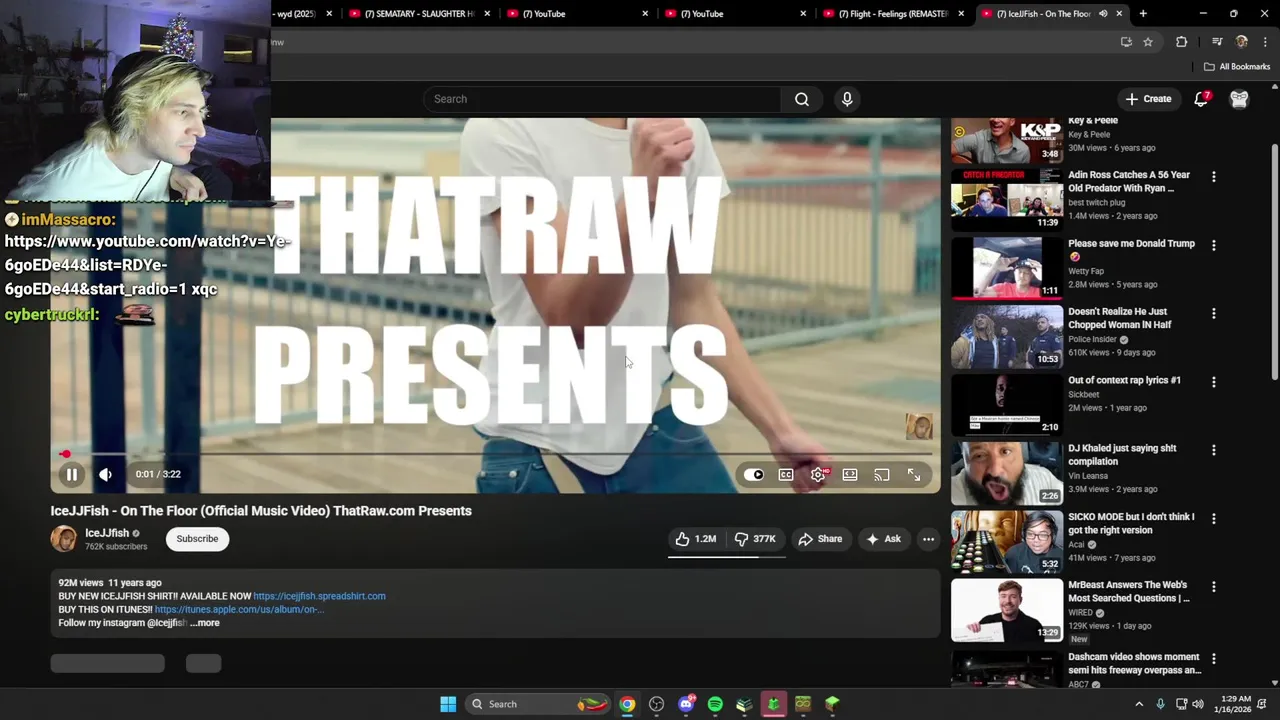Open the Chrome three-dot menu
The height and width of the screenshot is (720, 1280).
pos(1265,42)
